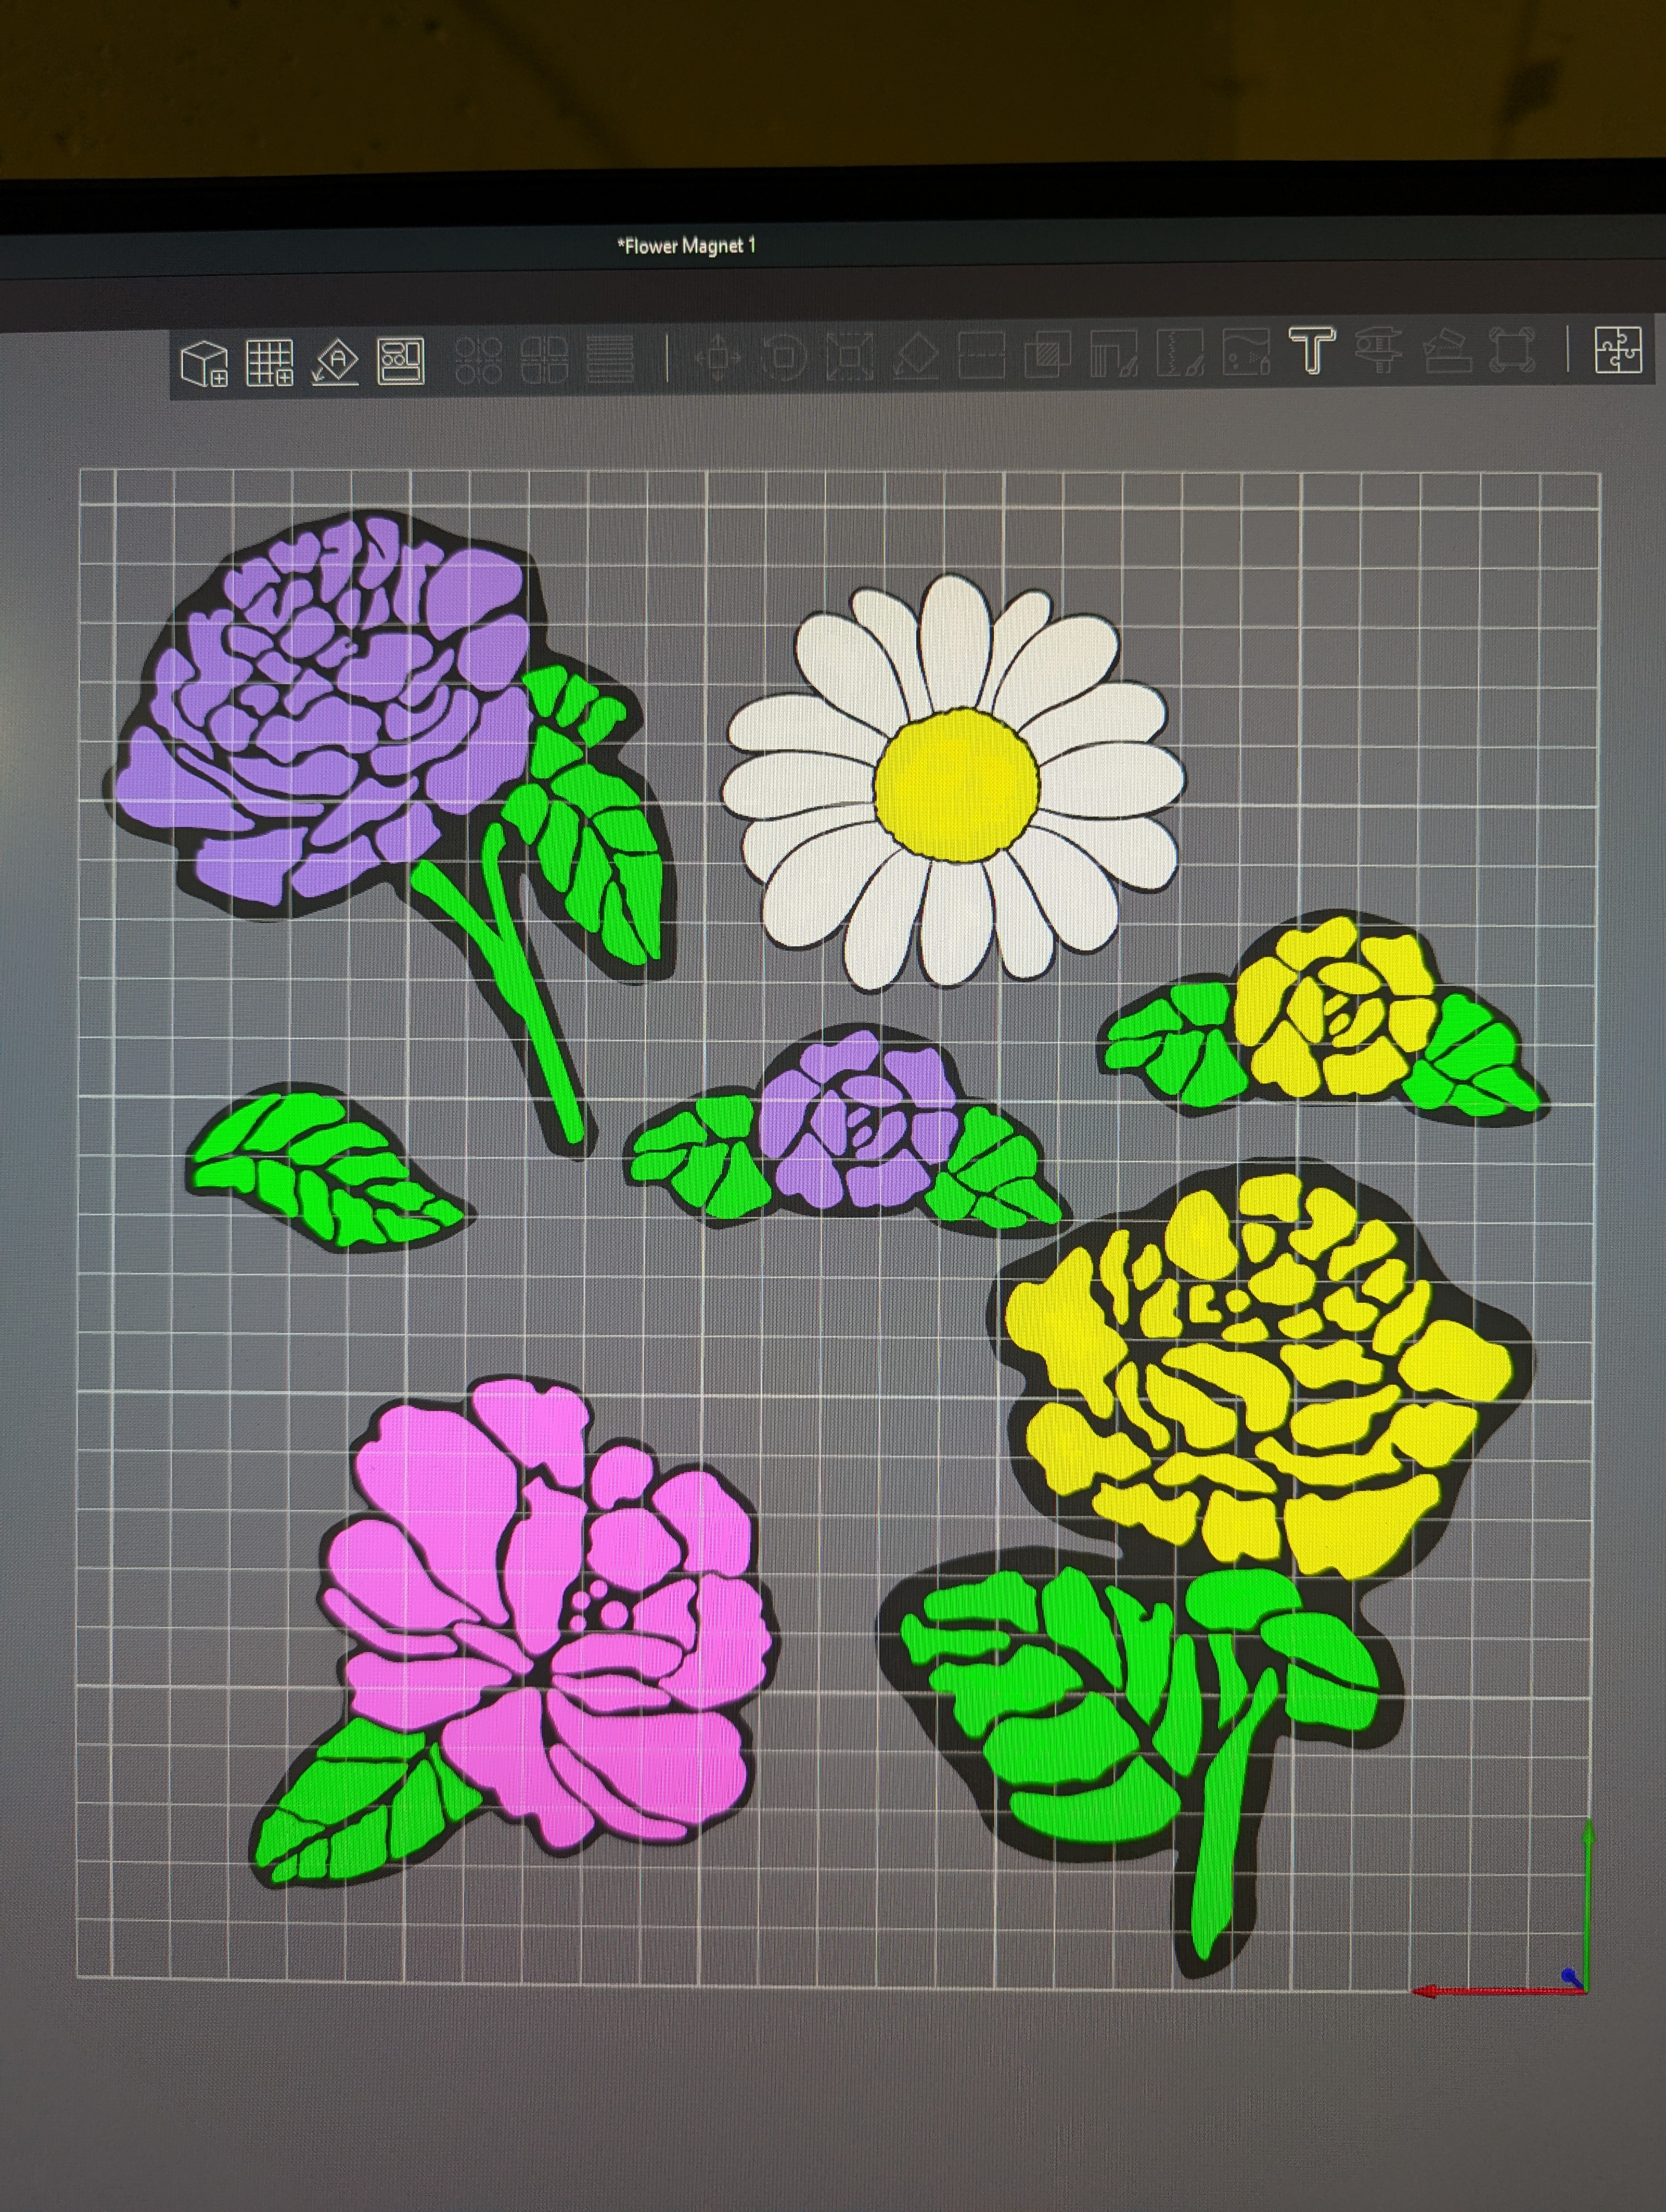Viewport: 1666px width, 2212px height.
Task: Select the Auto orient tool
Action: click(x=336, y=362)
